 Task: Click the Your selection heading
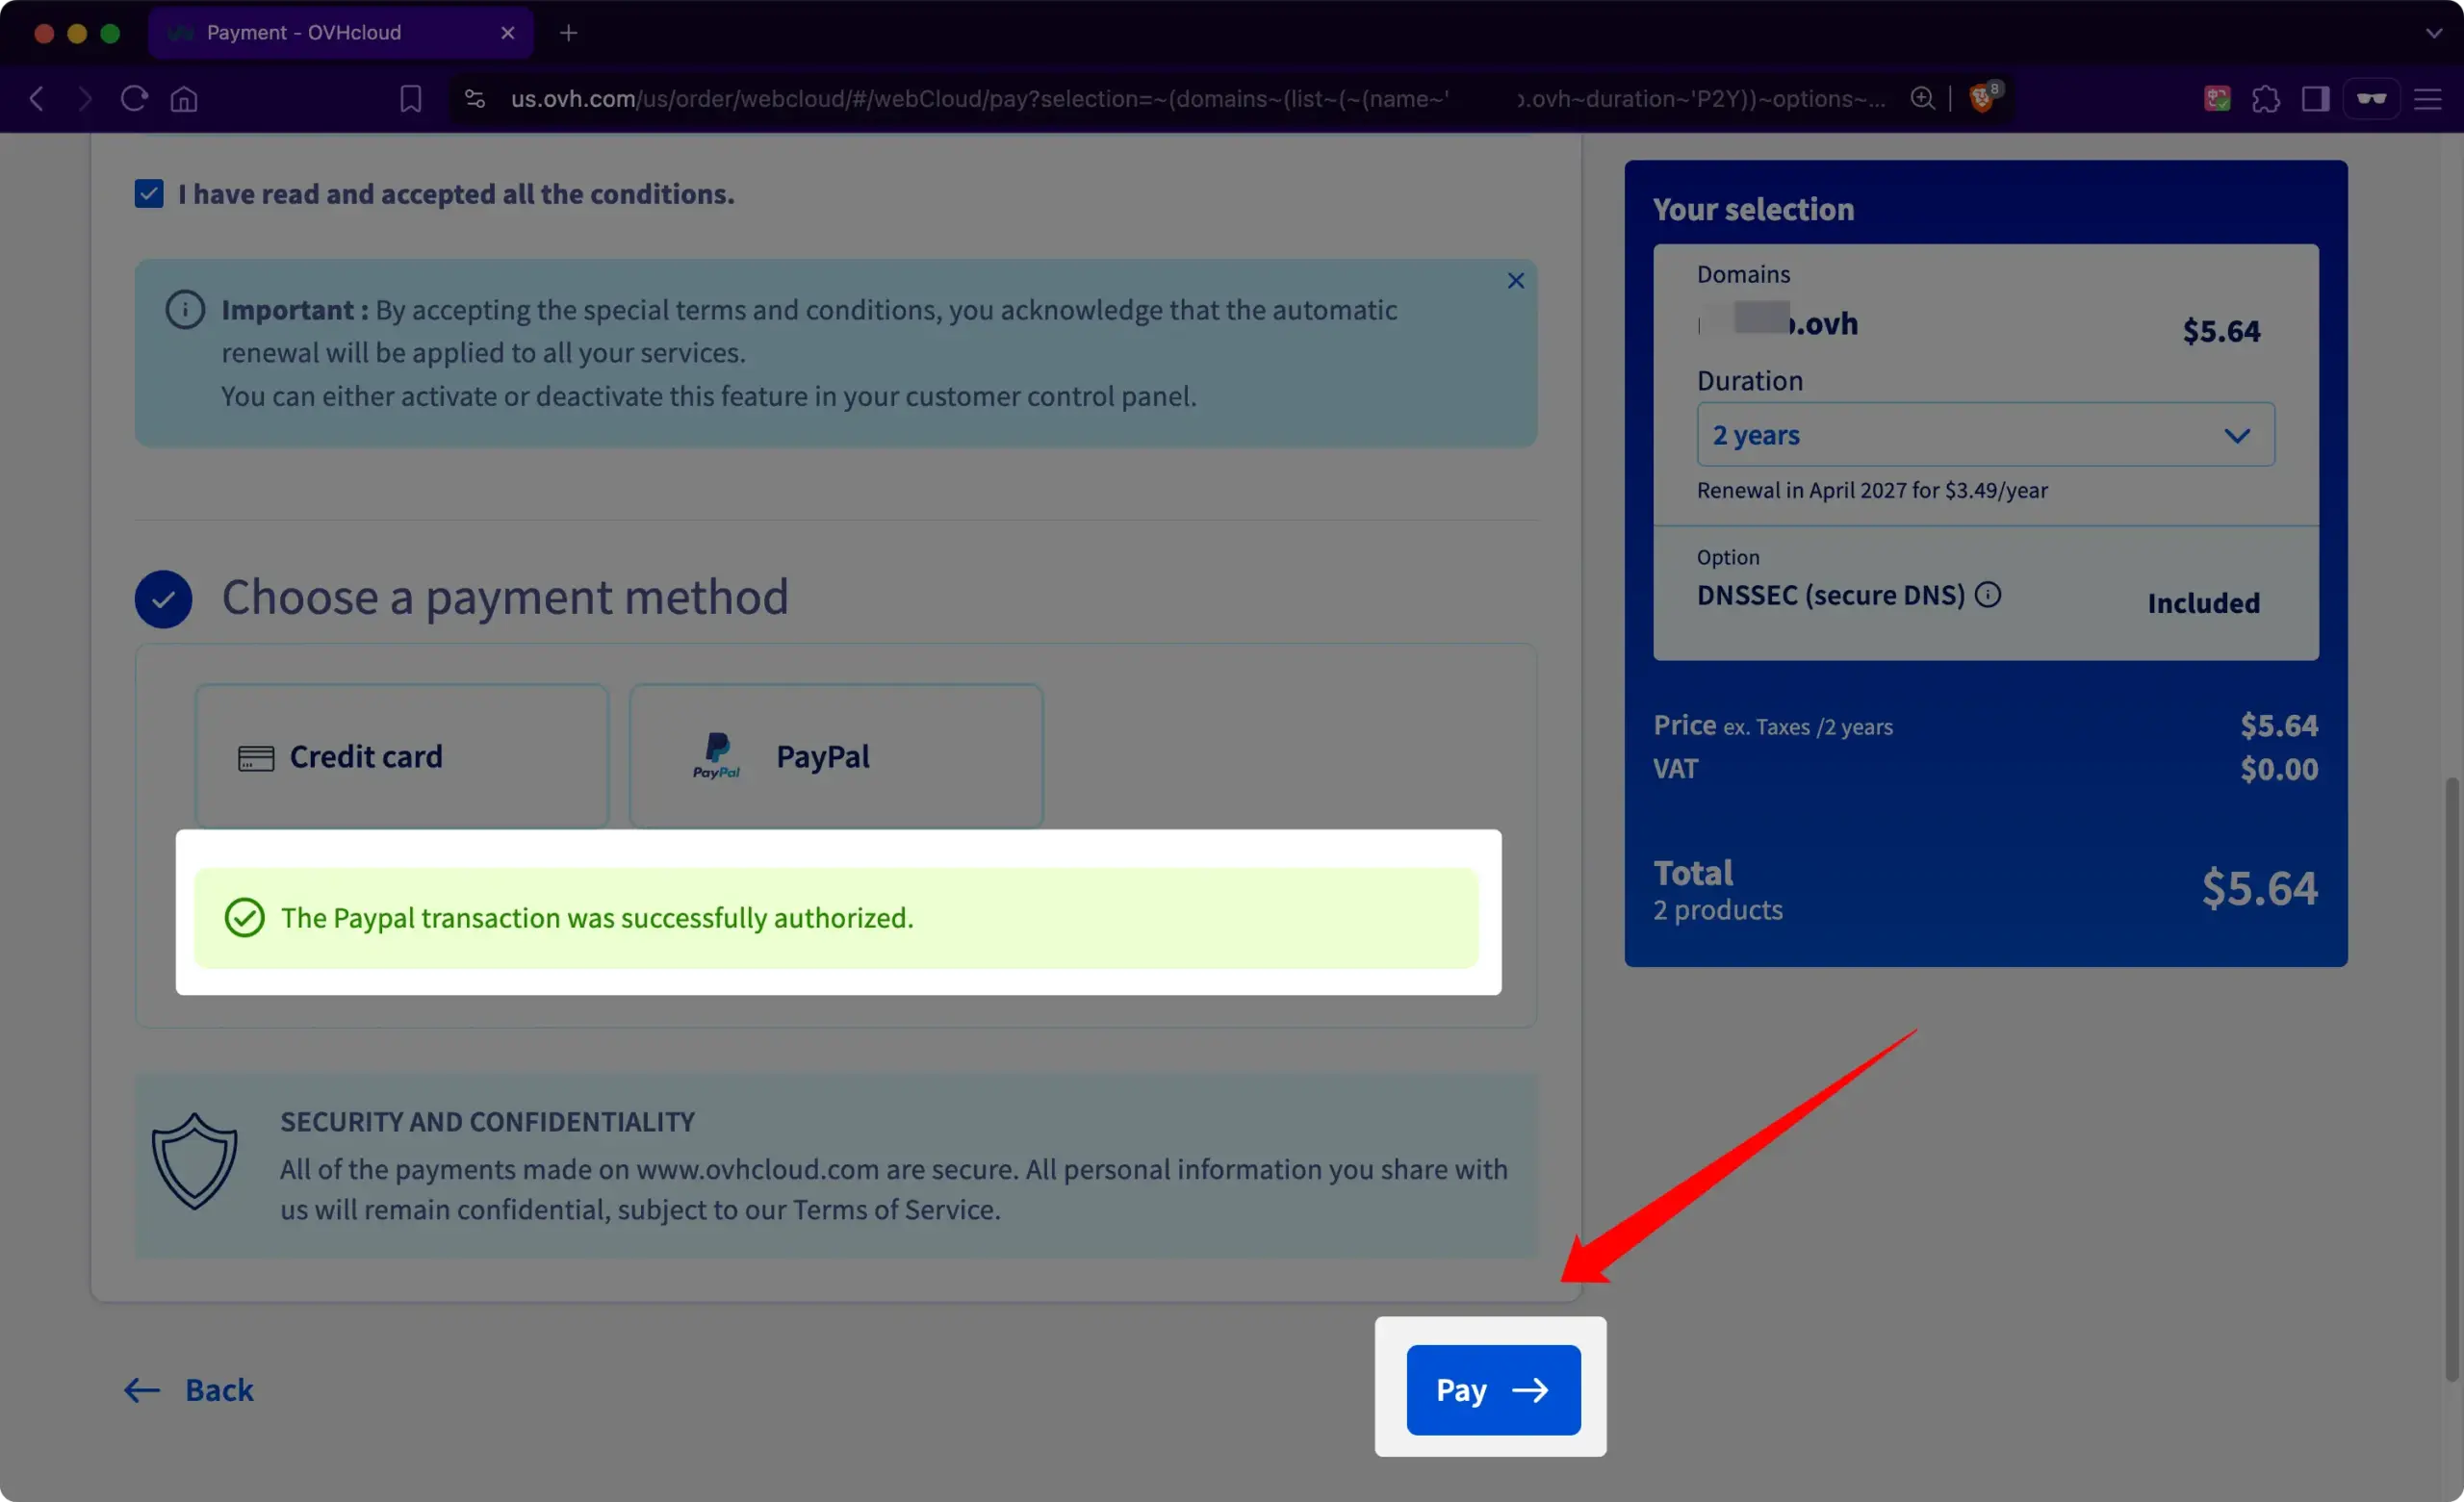(x=1753, y=209)
